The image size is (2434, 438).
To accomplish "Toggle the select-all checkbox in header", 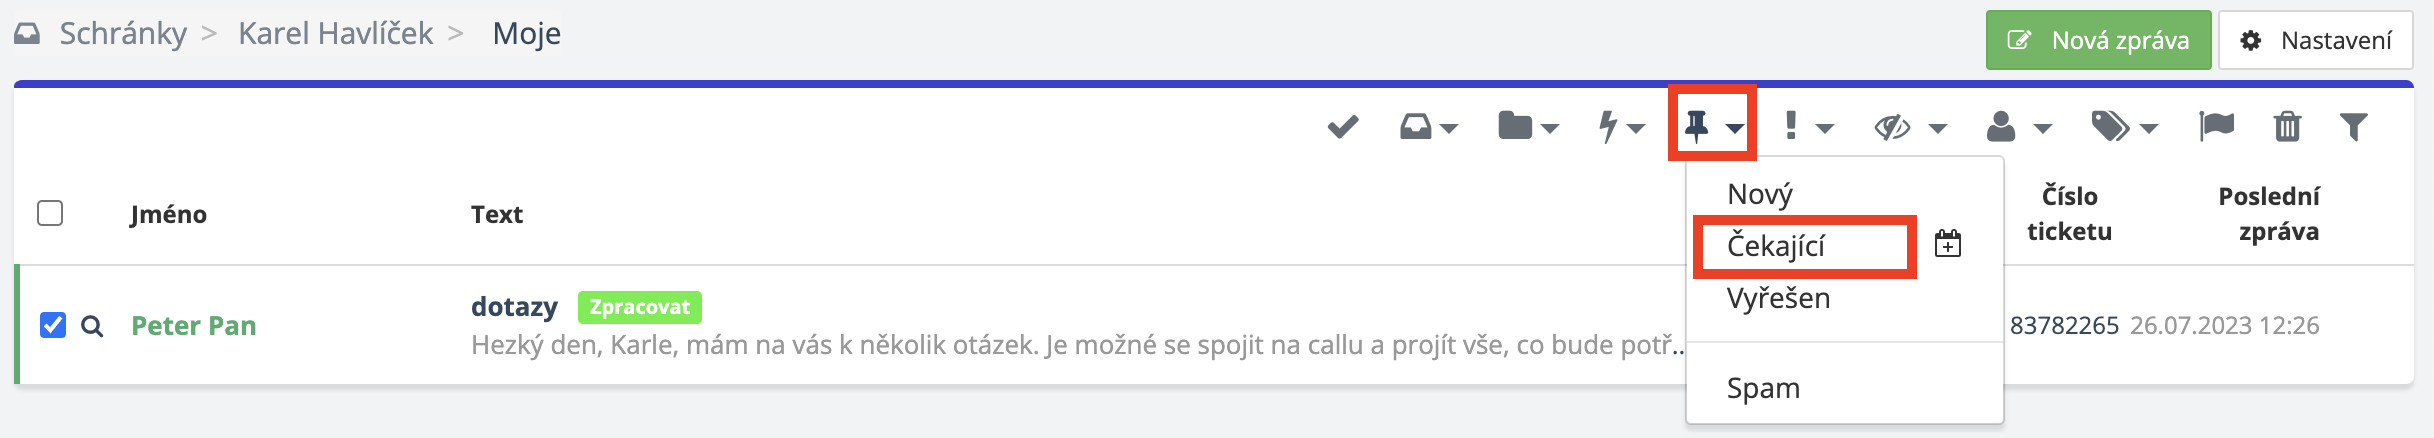I will coord(50,213).
